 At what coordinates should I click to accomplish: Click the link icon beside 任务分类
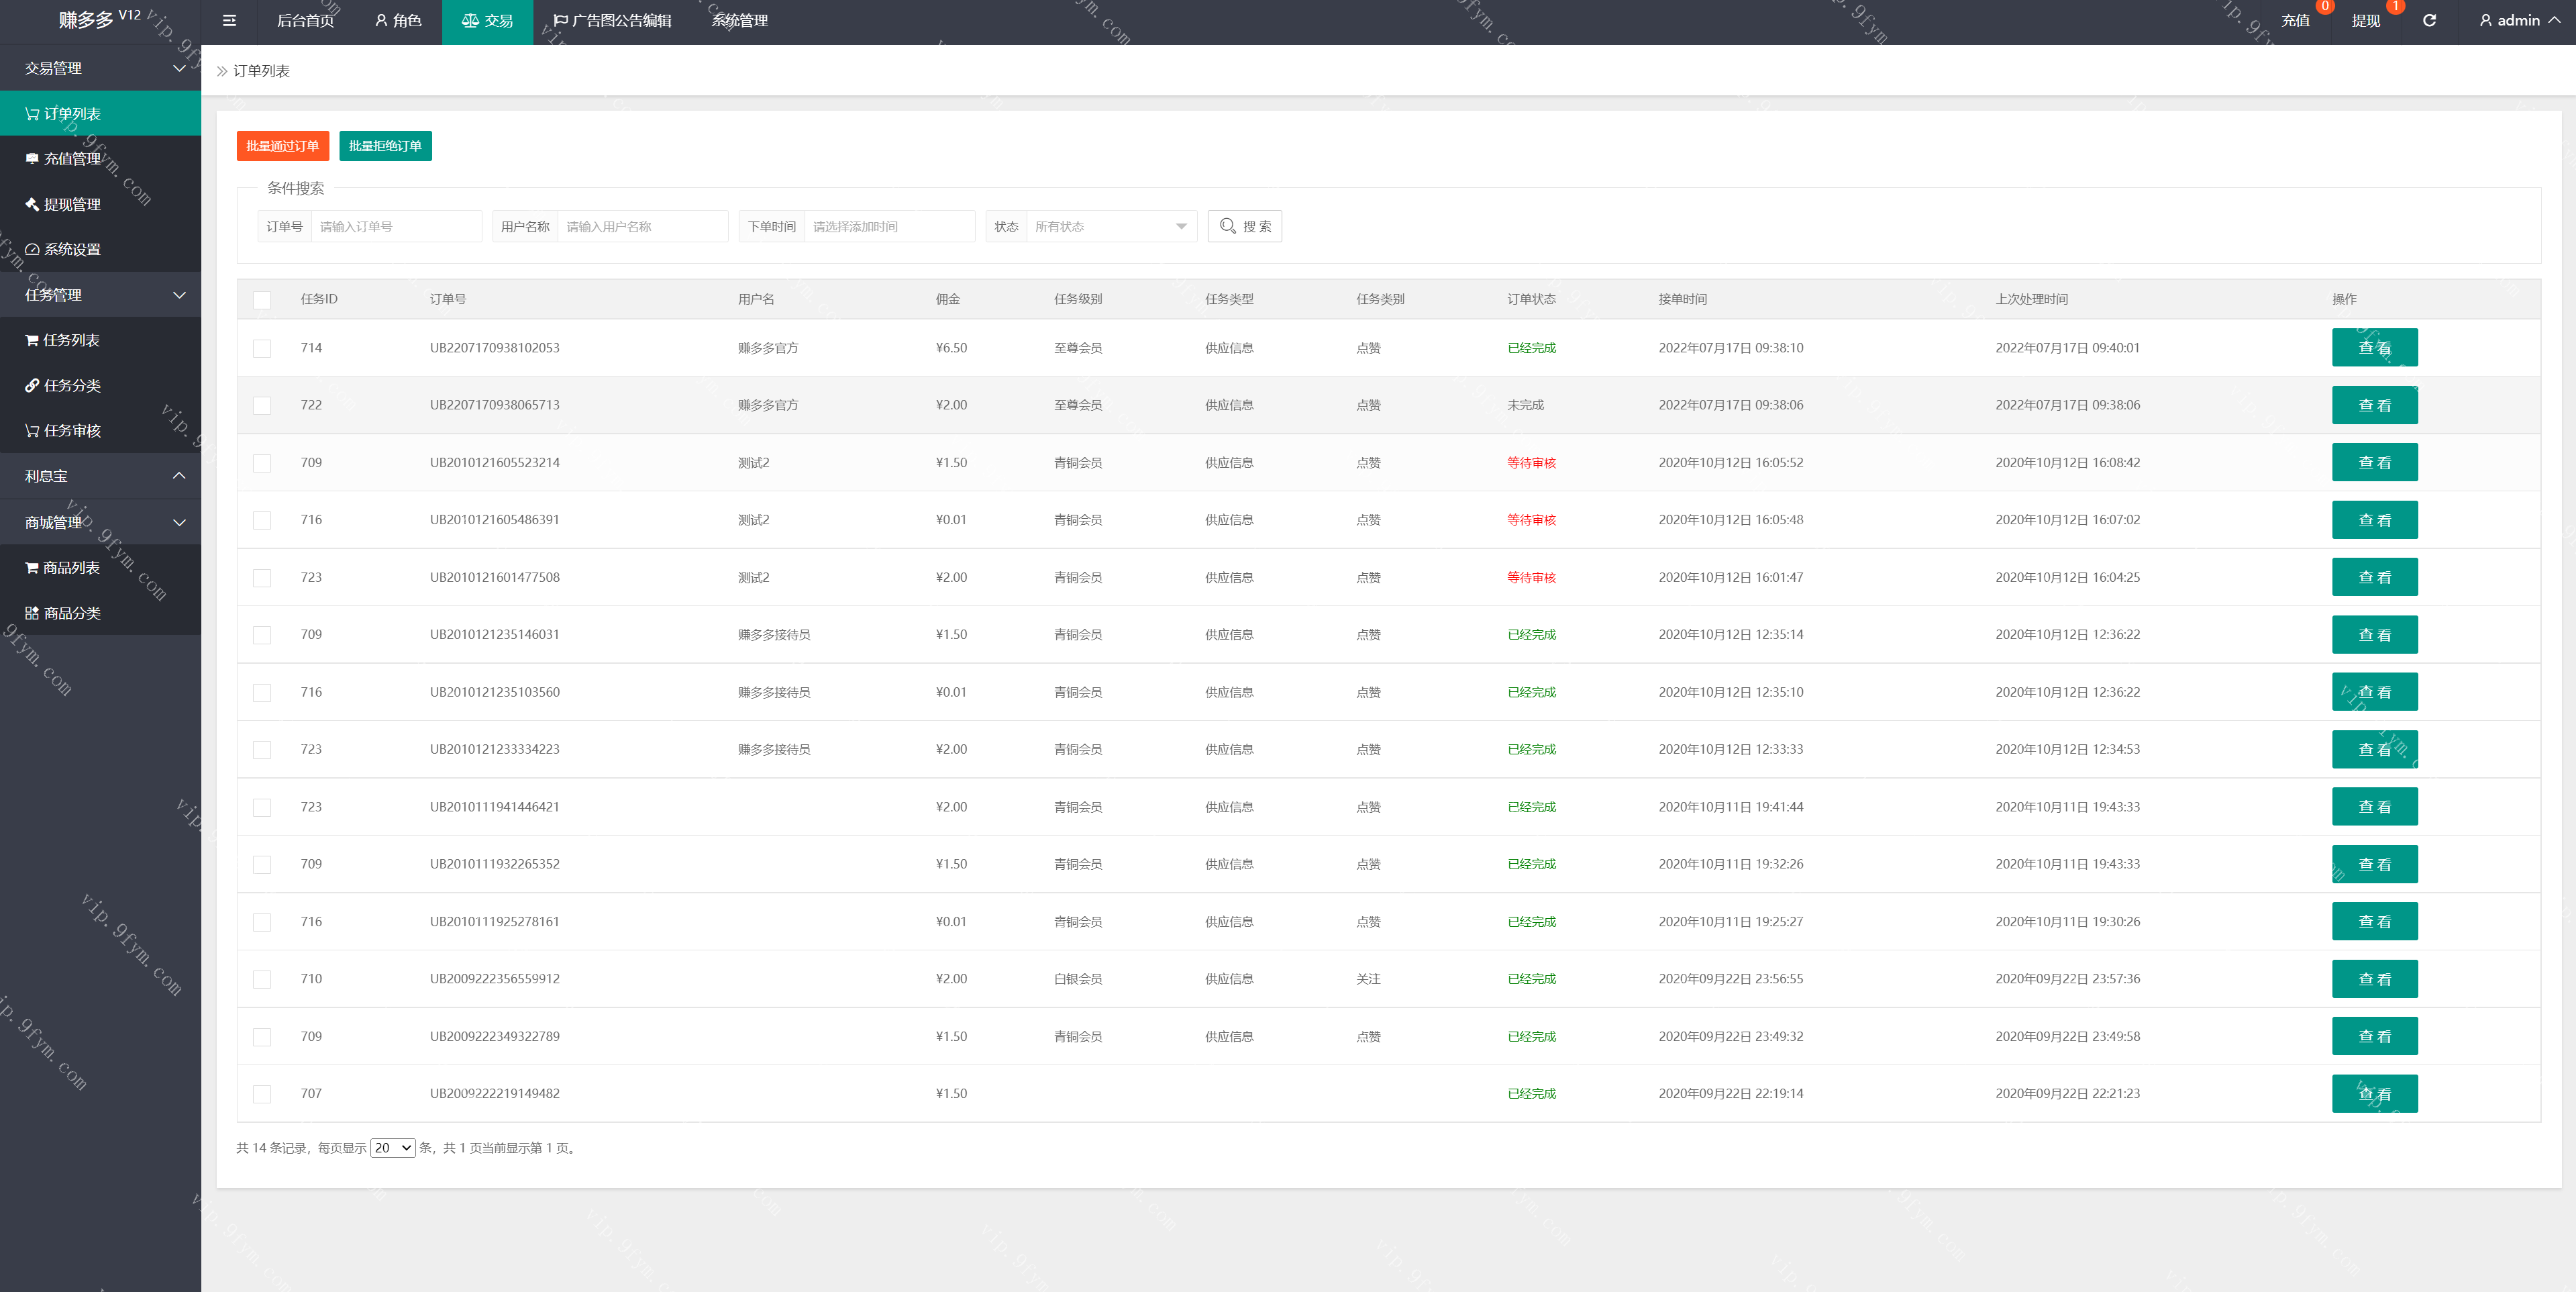click(32, 386)
